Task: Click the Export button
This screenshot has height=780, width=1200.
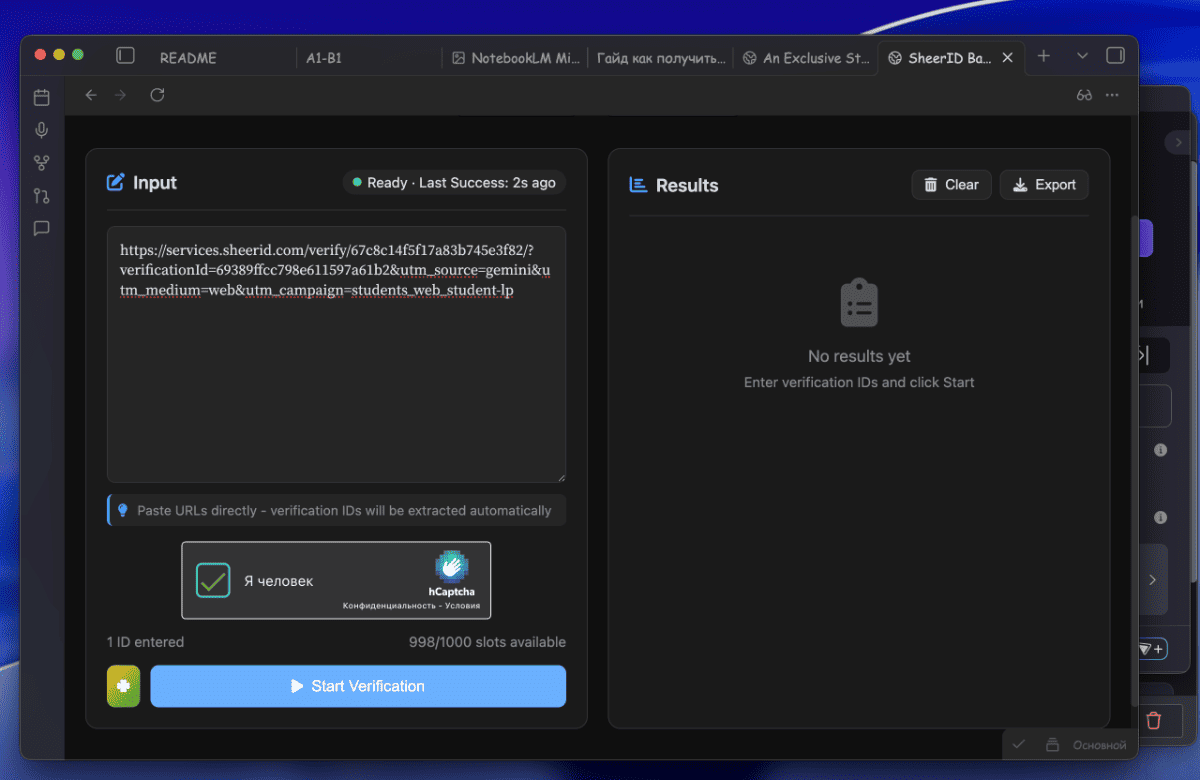Action: click(1044, 185)
